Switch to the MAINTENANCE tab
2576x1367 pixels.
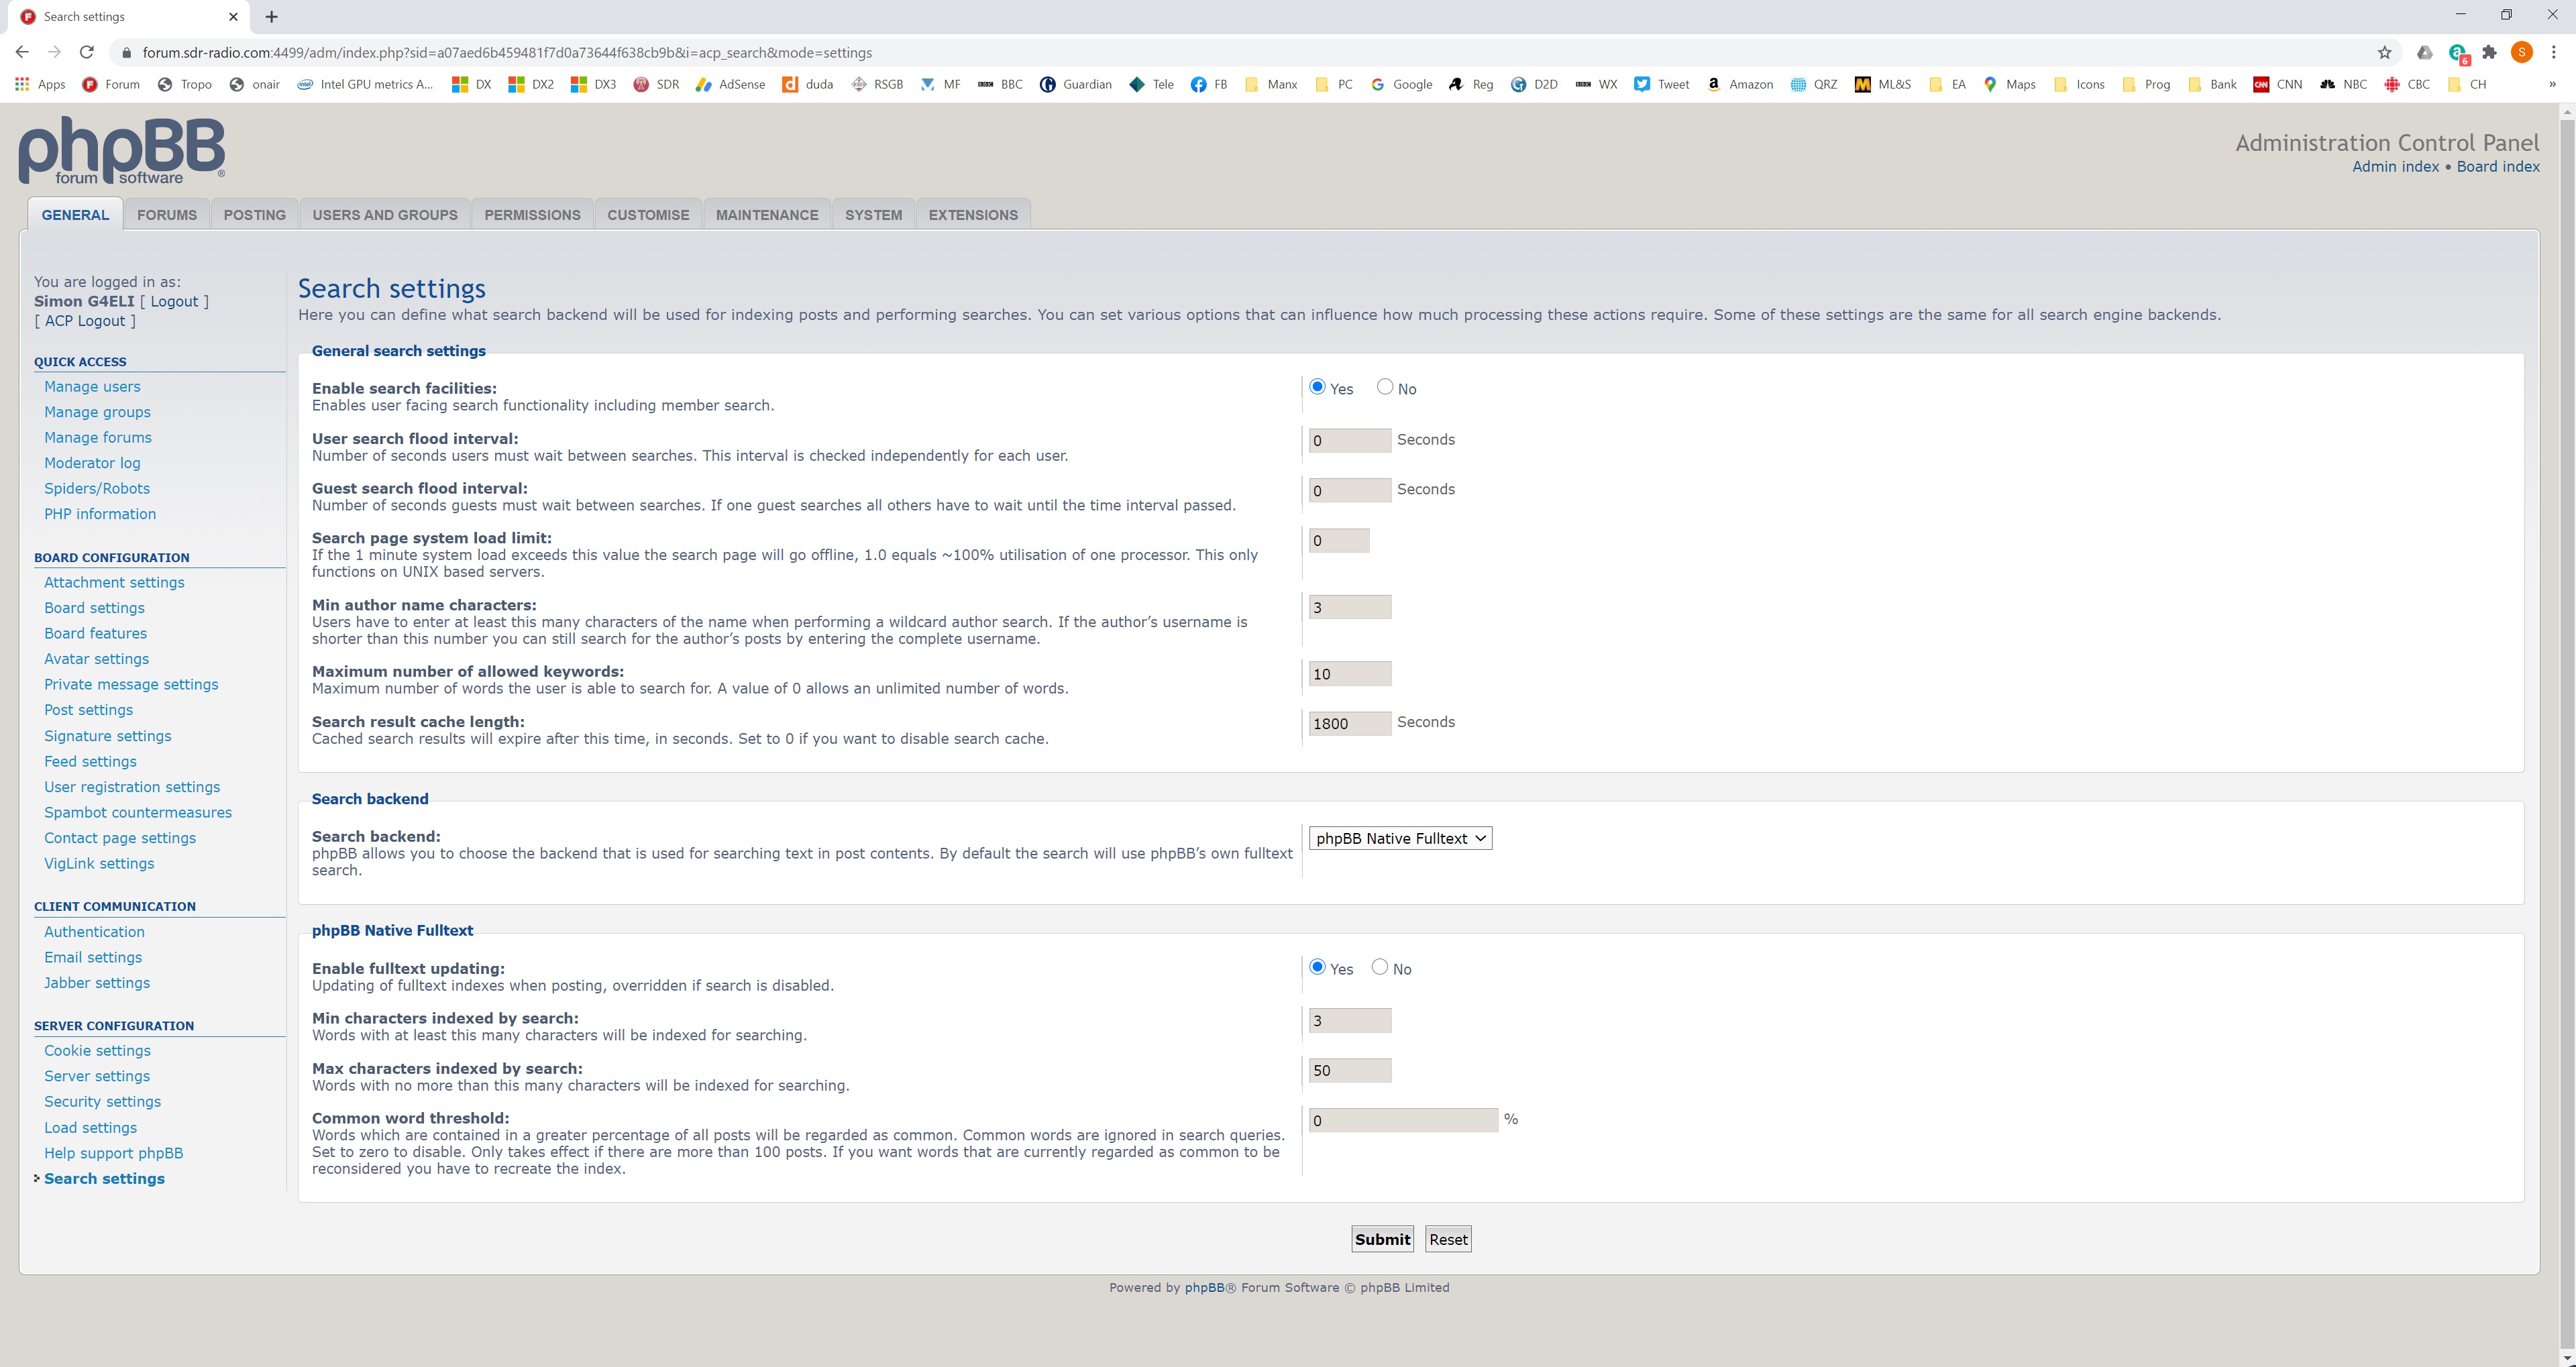click(766, 215)
